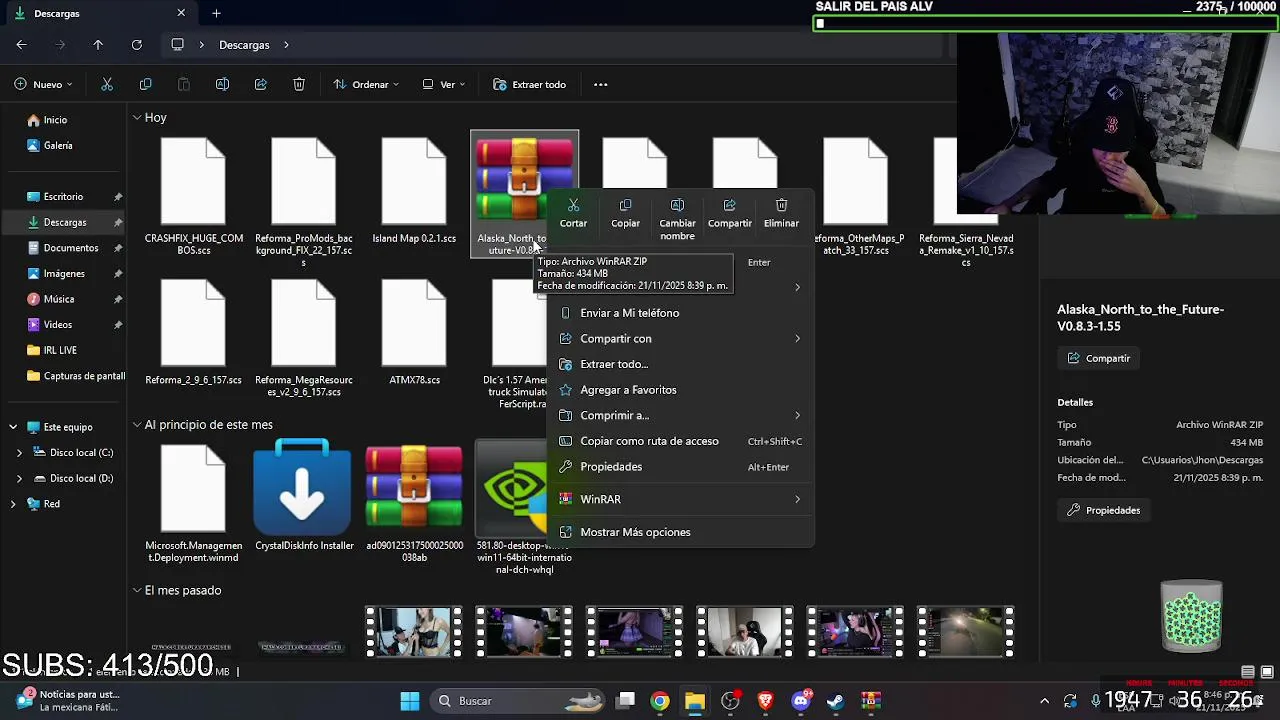This screenshot has height=720, width=1280.
Task: Click Propiedades button in details pane
Action: [x=1104, y=510]
